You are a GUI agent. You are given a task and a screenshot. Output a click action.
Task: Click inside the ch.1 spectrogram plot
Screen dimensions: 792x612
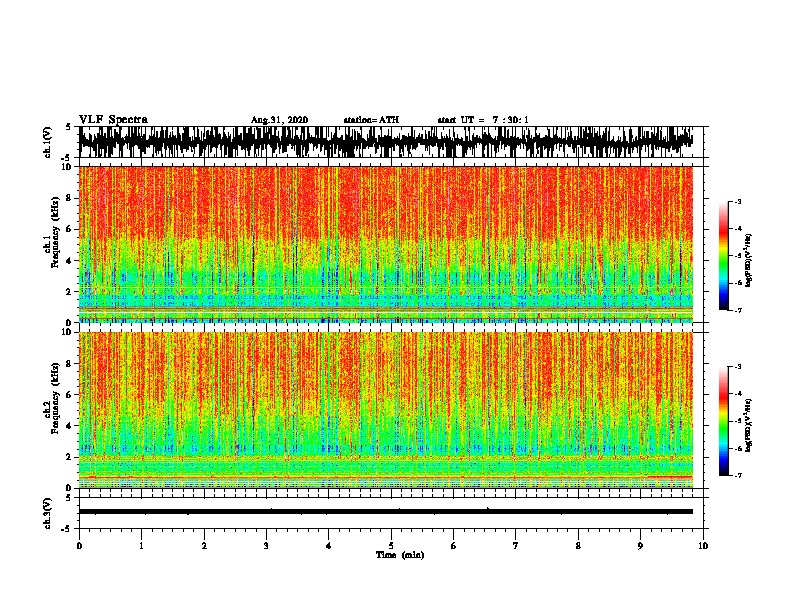click(x=385, y=244)
